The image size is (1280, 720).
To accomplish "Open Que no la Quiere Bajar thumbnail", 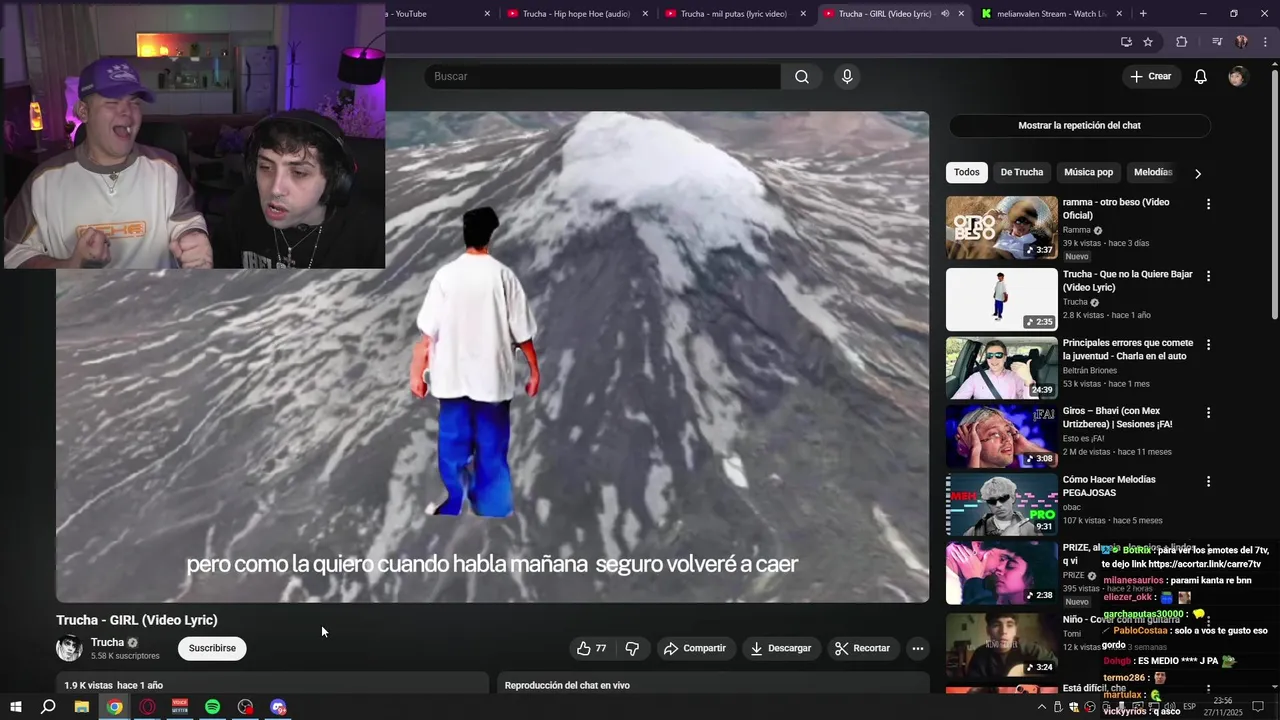I will click(1001, 299).
